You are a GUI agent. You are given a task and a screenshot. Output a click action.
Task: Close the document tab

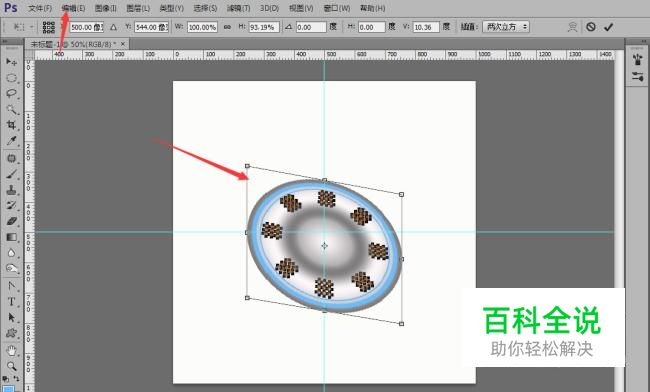[x=123, y=44]
